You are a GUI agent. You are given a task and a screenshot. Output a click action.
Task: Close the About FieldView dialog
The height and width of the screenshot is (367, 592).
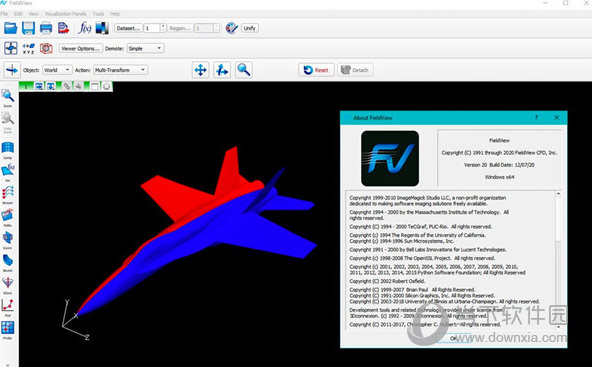coord(557,117)
